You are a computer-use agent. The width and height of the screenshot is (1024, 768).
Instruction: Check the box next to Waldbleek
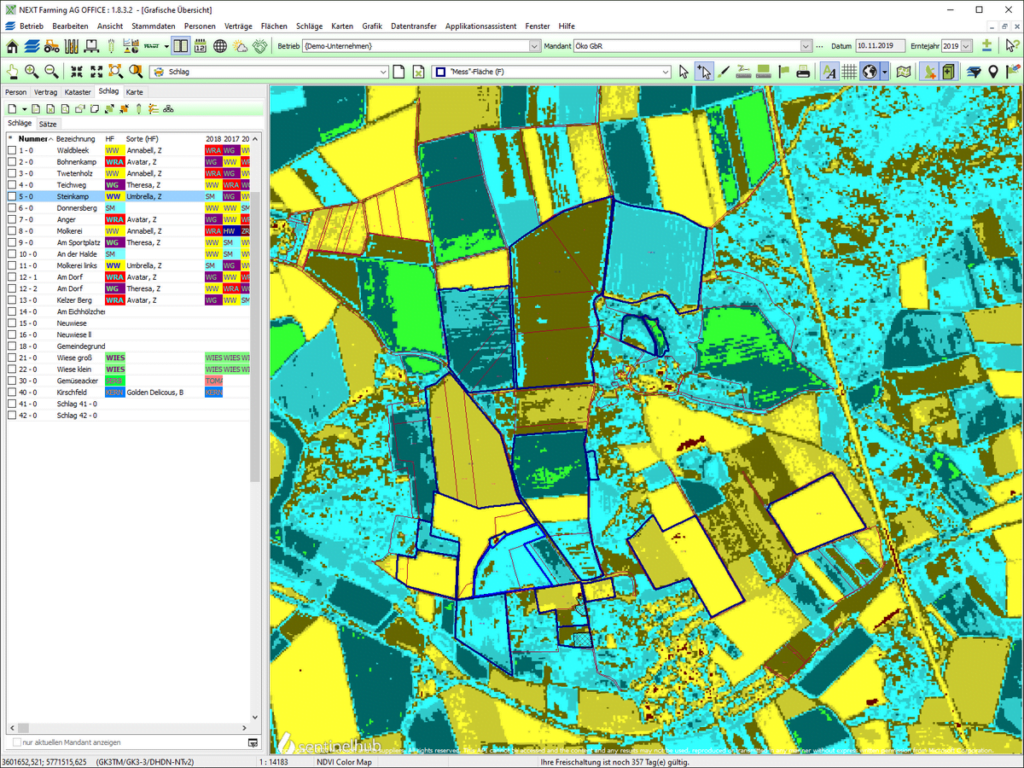coord(10,150)
